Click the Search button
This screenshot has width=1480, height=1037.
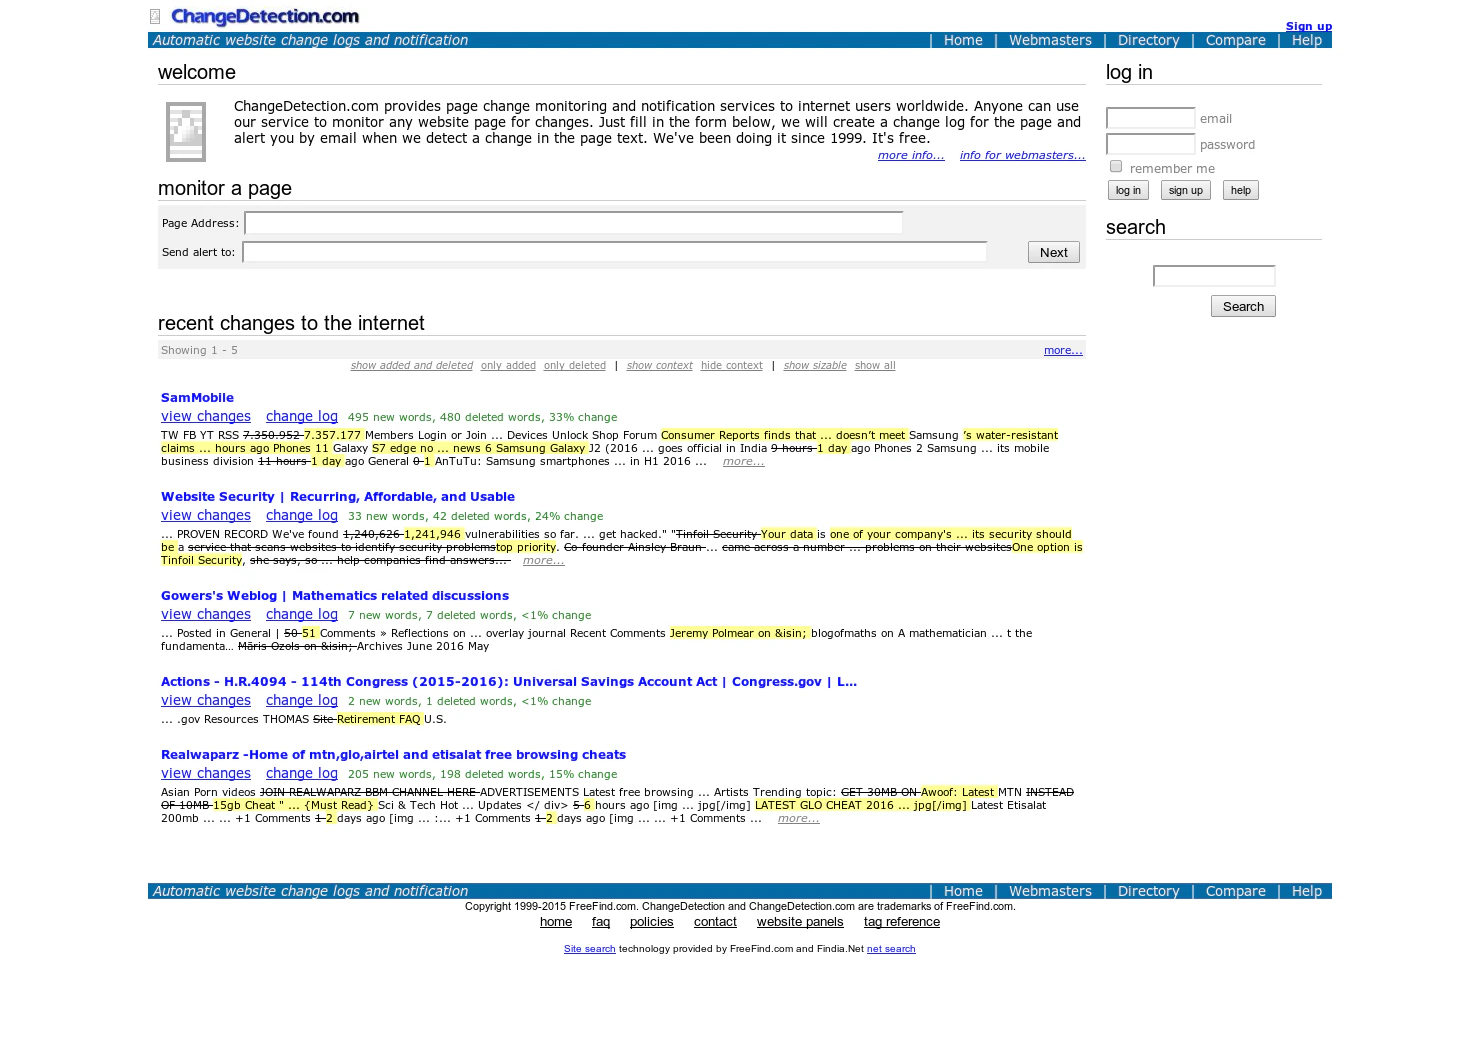pos(1243,306)
